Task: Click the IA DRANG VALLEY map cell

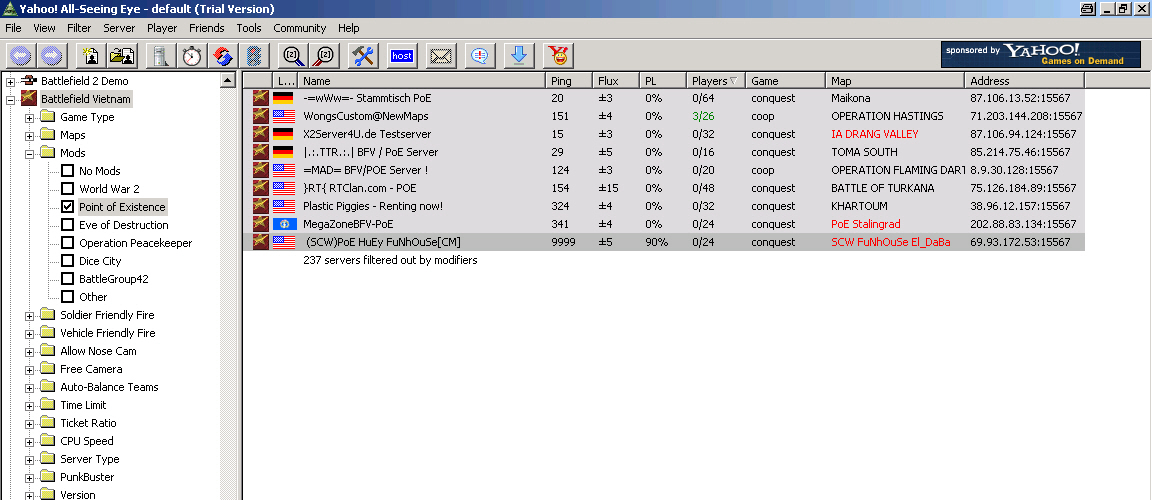Action: [x=874, y=134]
